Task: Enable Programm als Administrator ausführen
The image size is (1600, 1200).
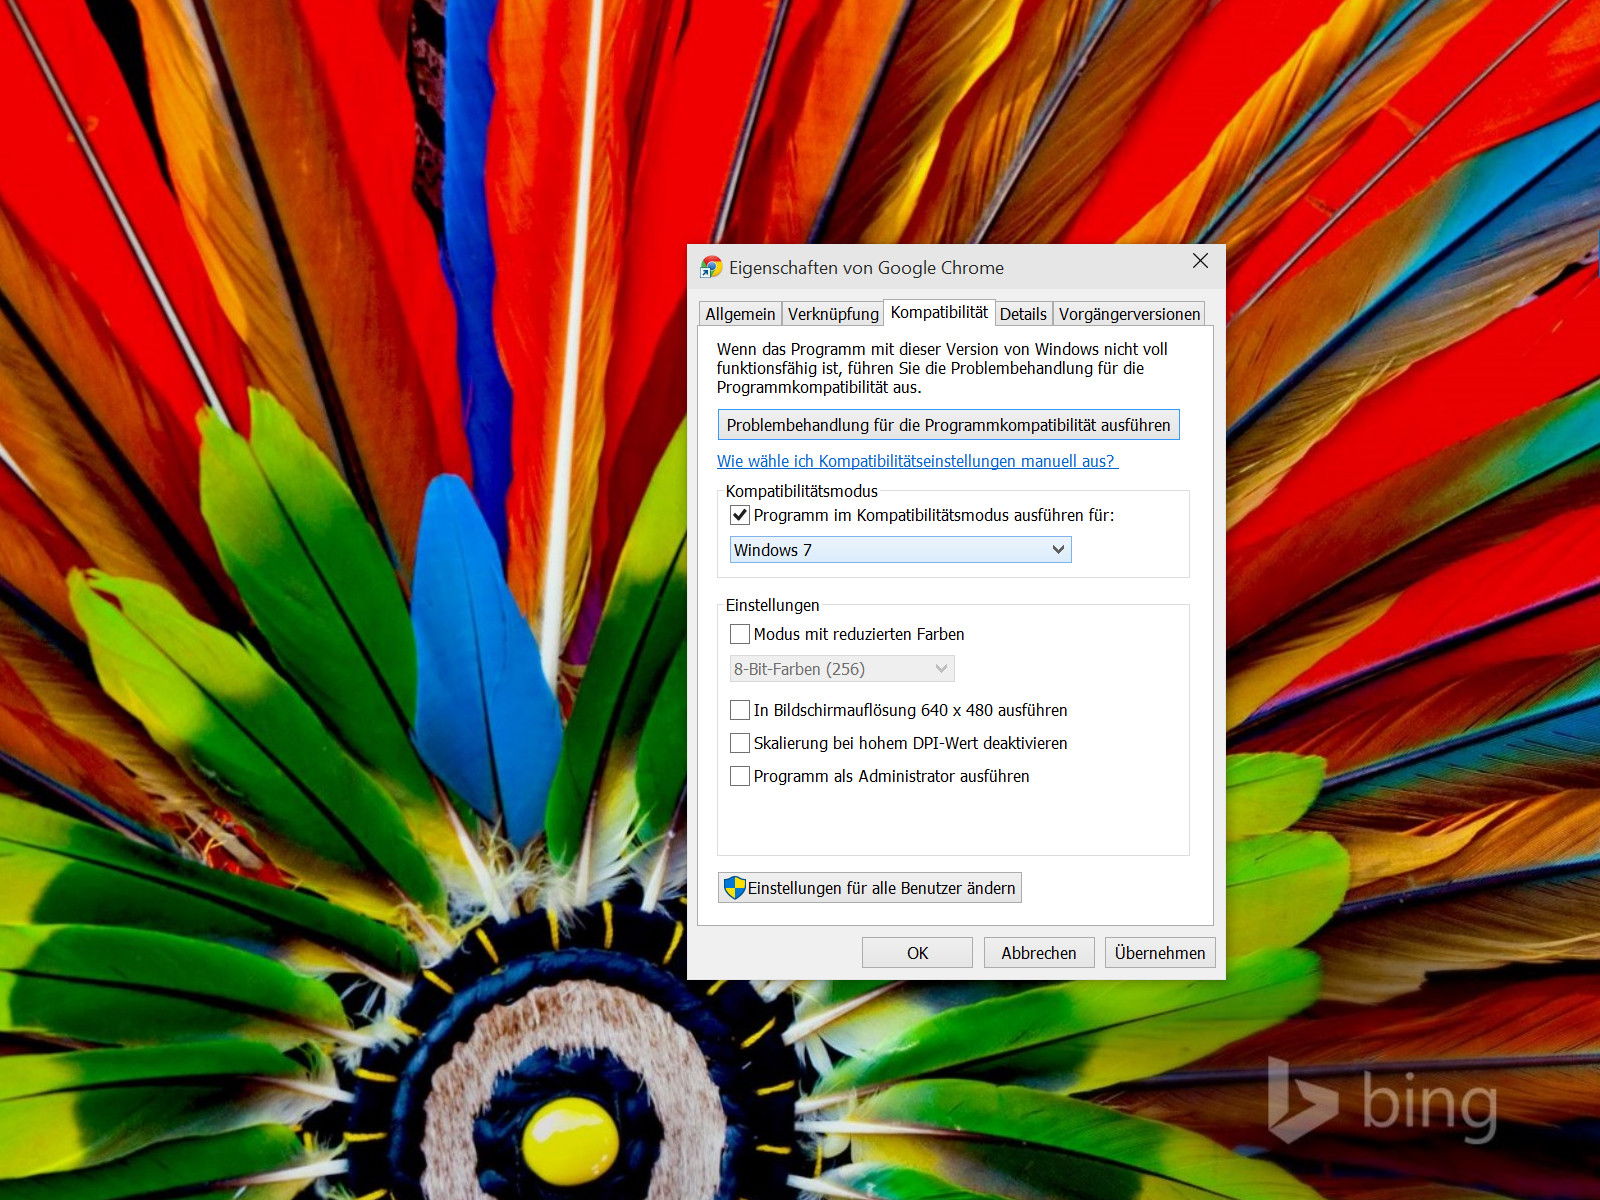Action: point(740,776)
